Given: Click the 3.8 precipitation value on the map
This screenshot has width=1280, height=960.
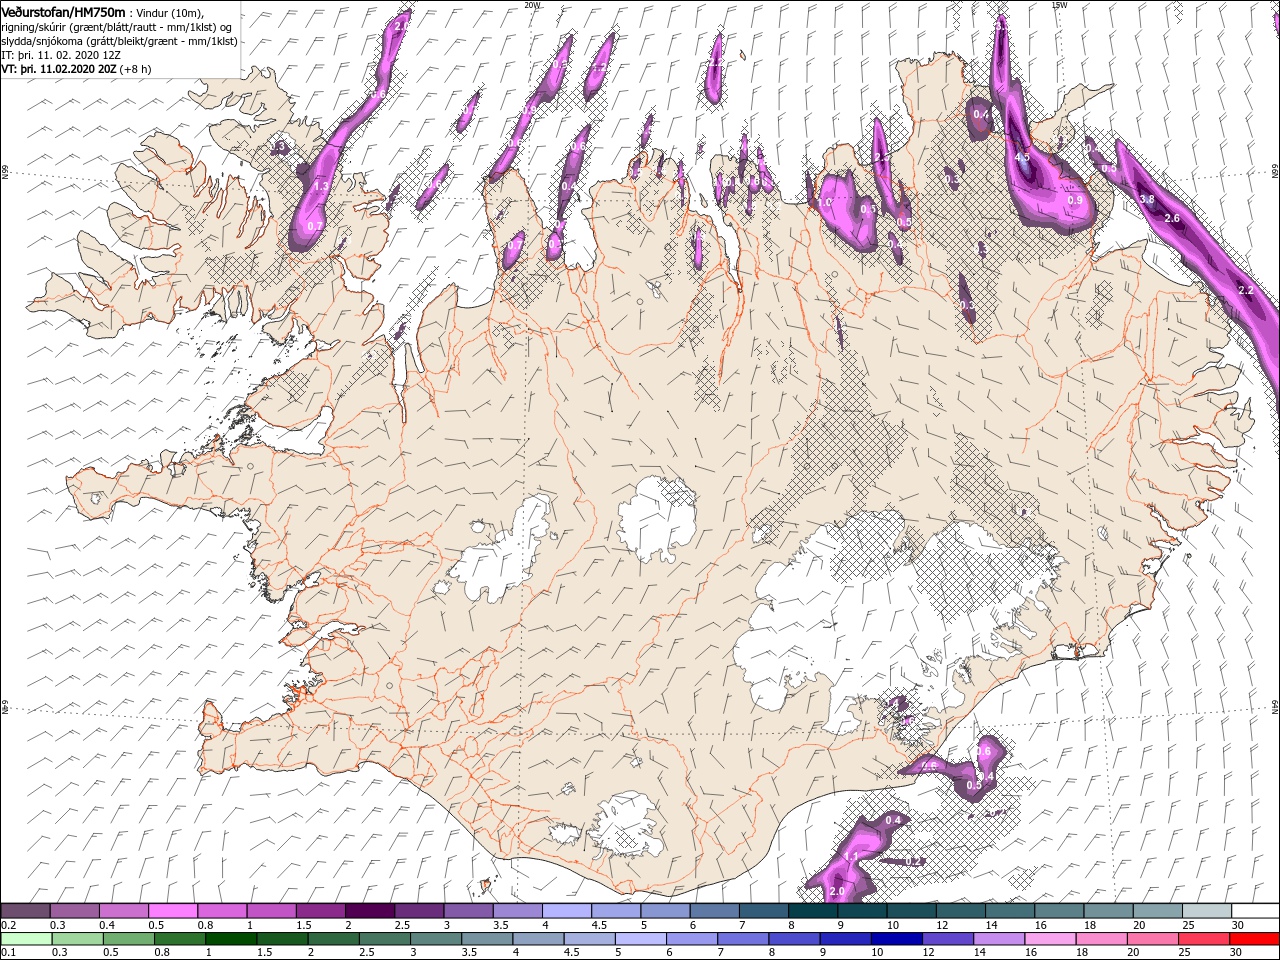Looking at the screenshot, I should [x=1147, y=199].
